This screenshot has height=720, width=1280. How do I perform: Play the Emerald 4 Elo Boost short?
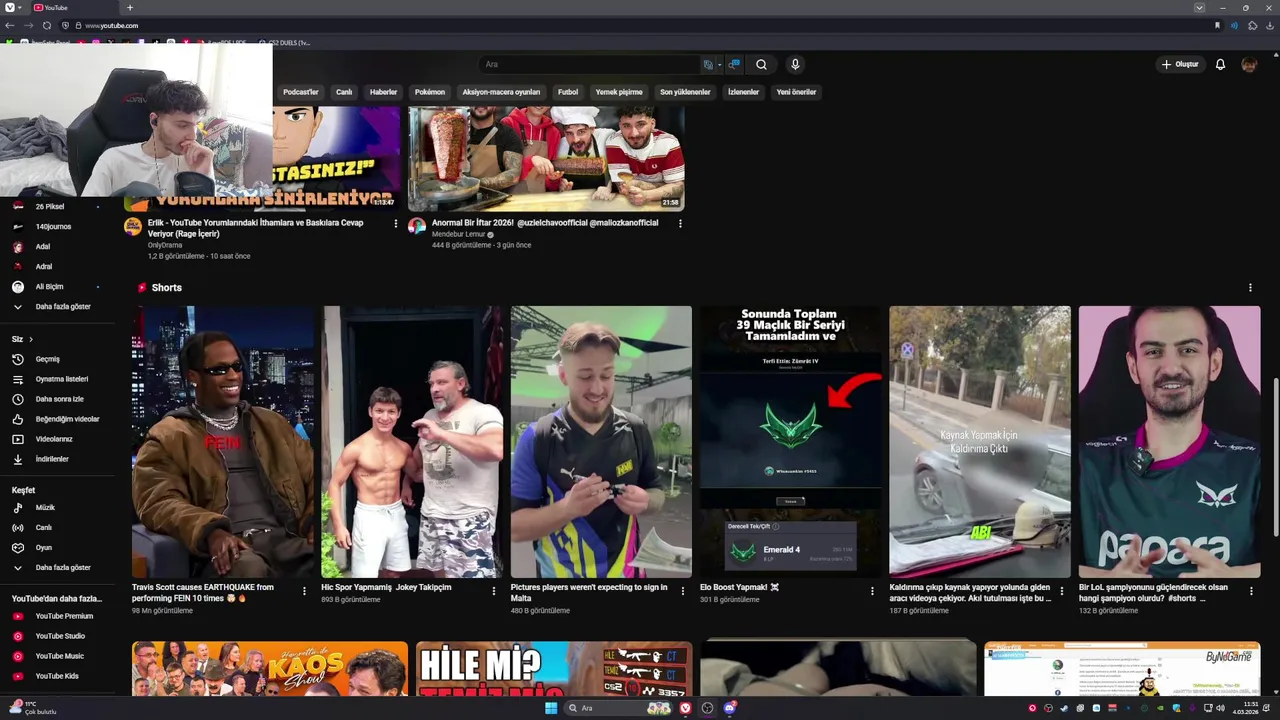click(x=790, y=442)
